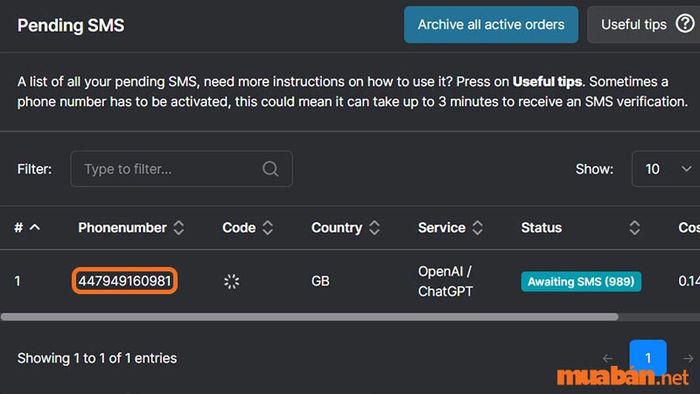Sort table by Phonenumber column
The height and width of the screenshot is (394, 700).
click(179, 228)
